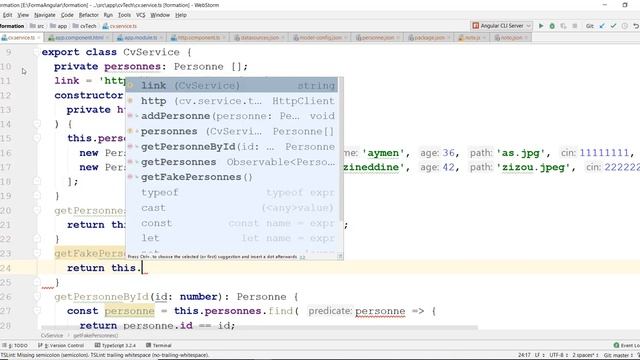Close the cv.service.ts editor tab
This screenshot has width=640, height=360.
coord(39,38)
